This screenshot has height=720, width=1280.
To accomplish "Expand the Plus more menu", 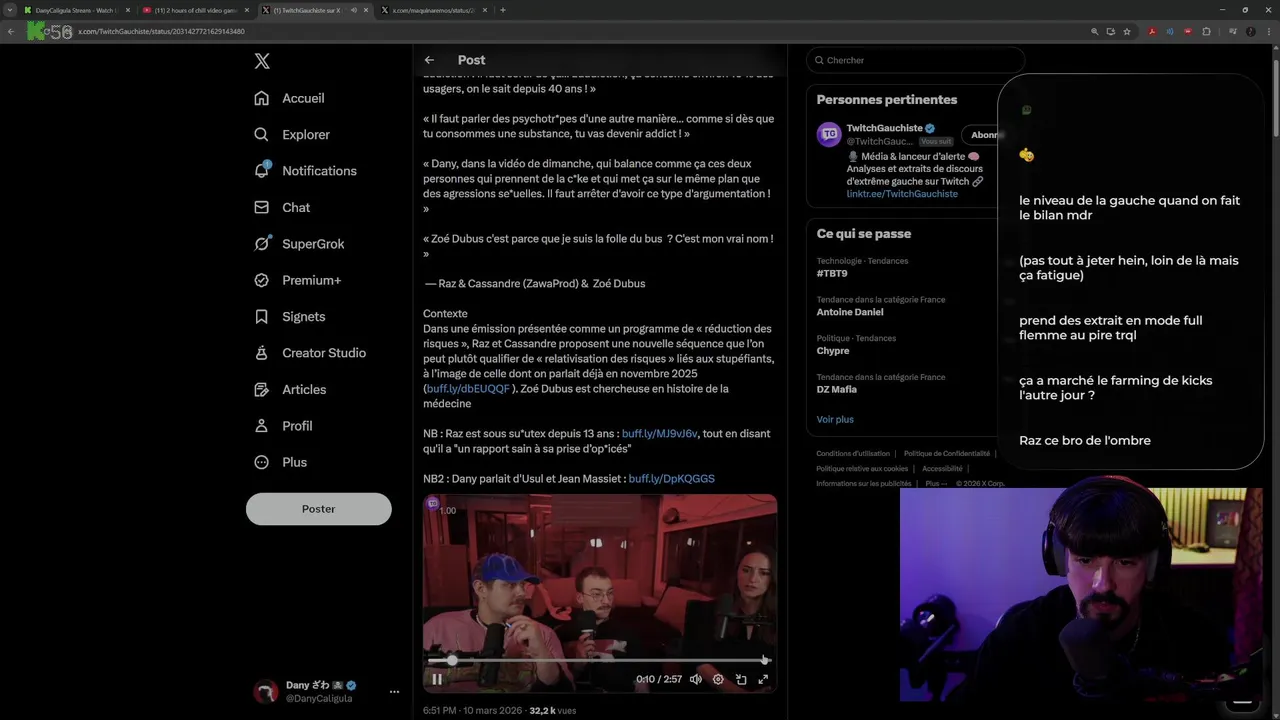I will click(x=280, y=462).
